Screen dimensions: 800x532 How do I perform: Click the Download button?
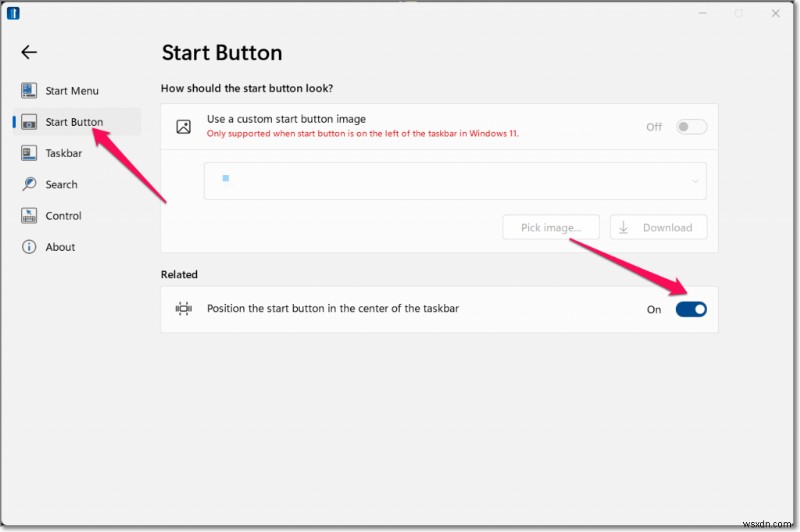click(658, 227)
